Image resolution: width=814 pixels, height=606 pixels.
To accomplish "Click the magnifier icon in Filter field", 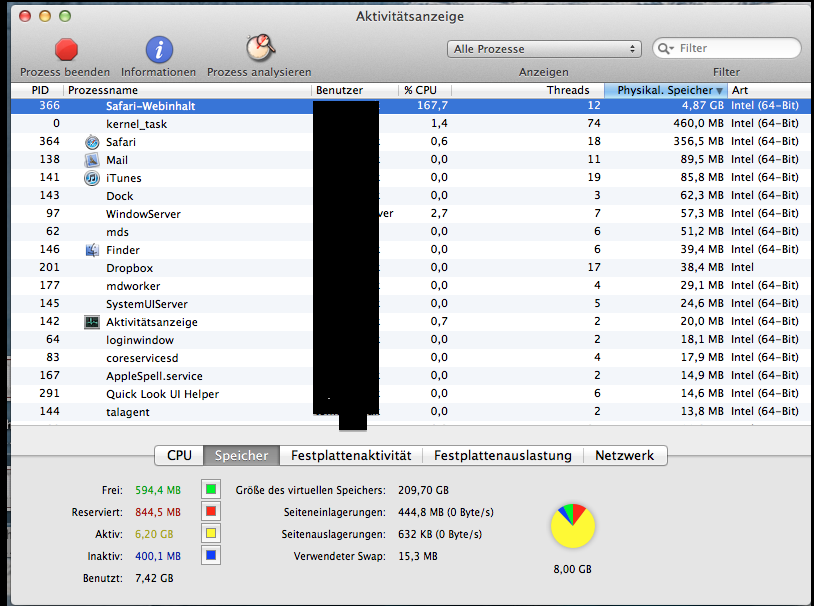I will [663, 48].
